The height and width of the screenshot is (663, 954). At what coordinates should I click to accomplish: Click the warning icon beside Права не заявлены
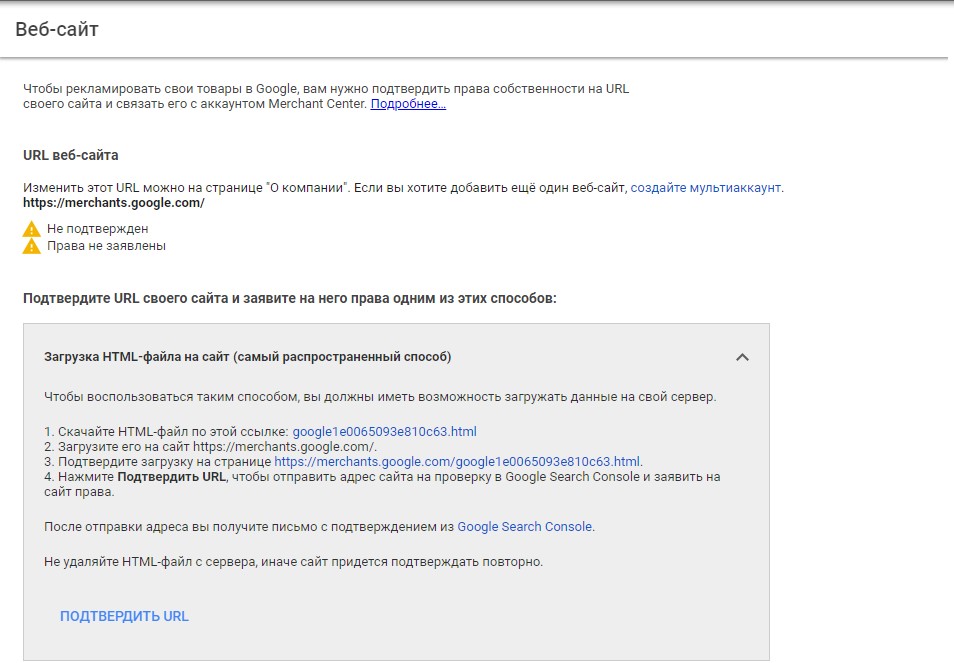[x=32, y=246]
